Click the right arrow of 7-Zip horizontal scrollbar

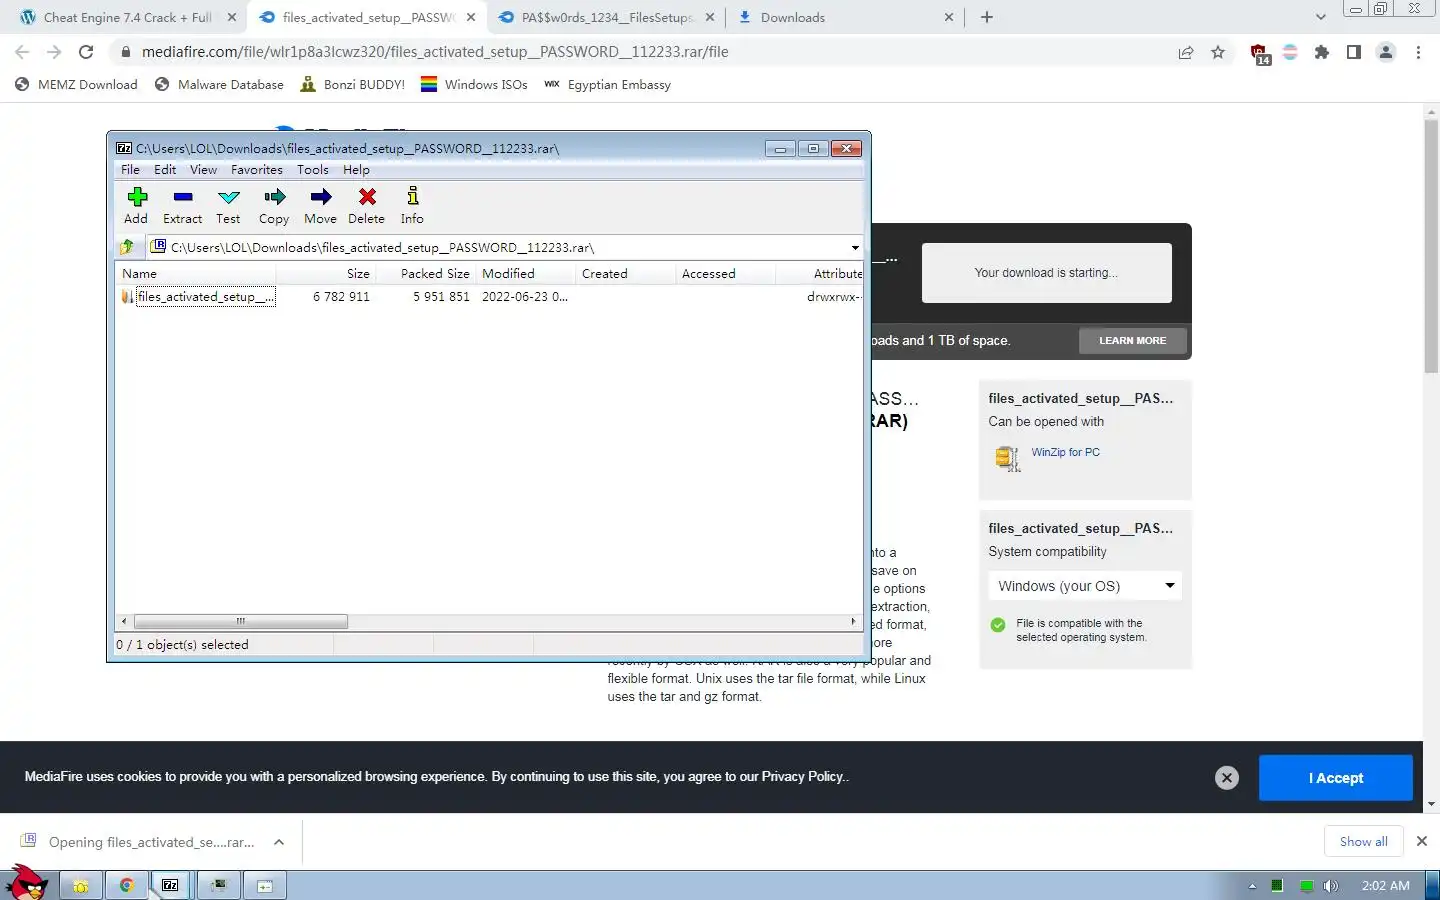click(x=853, y=621)
